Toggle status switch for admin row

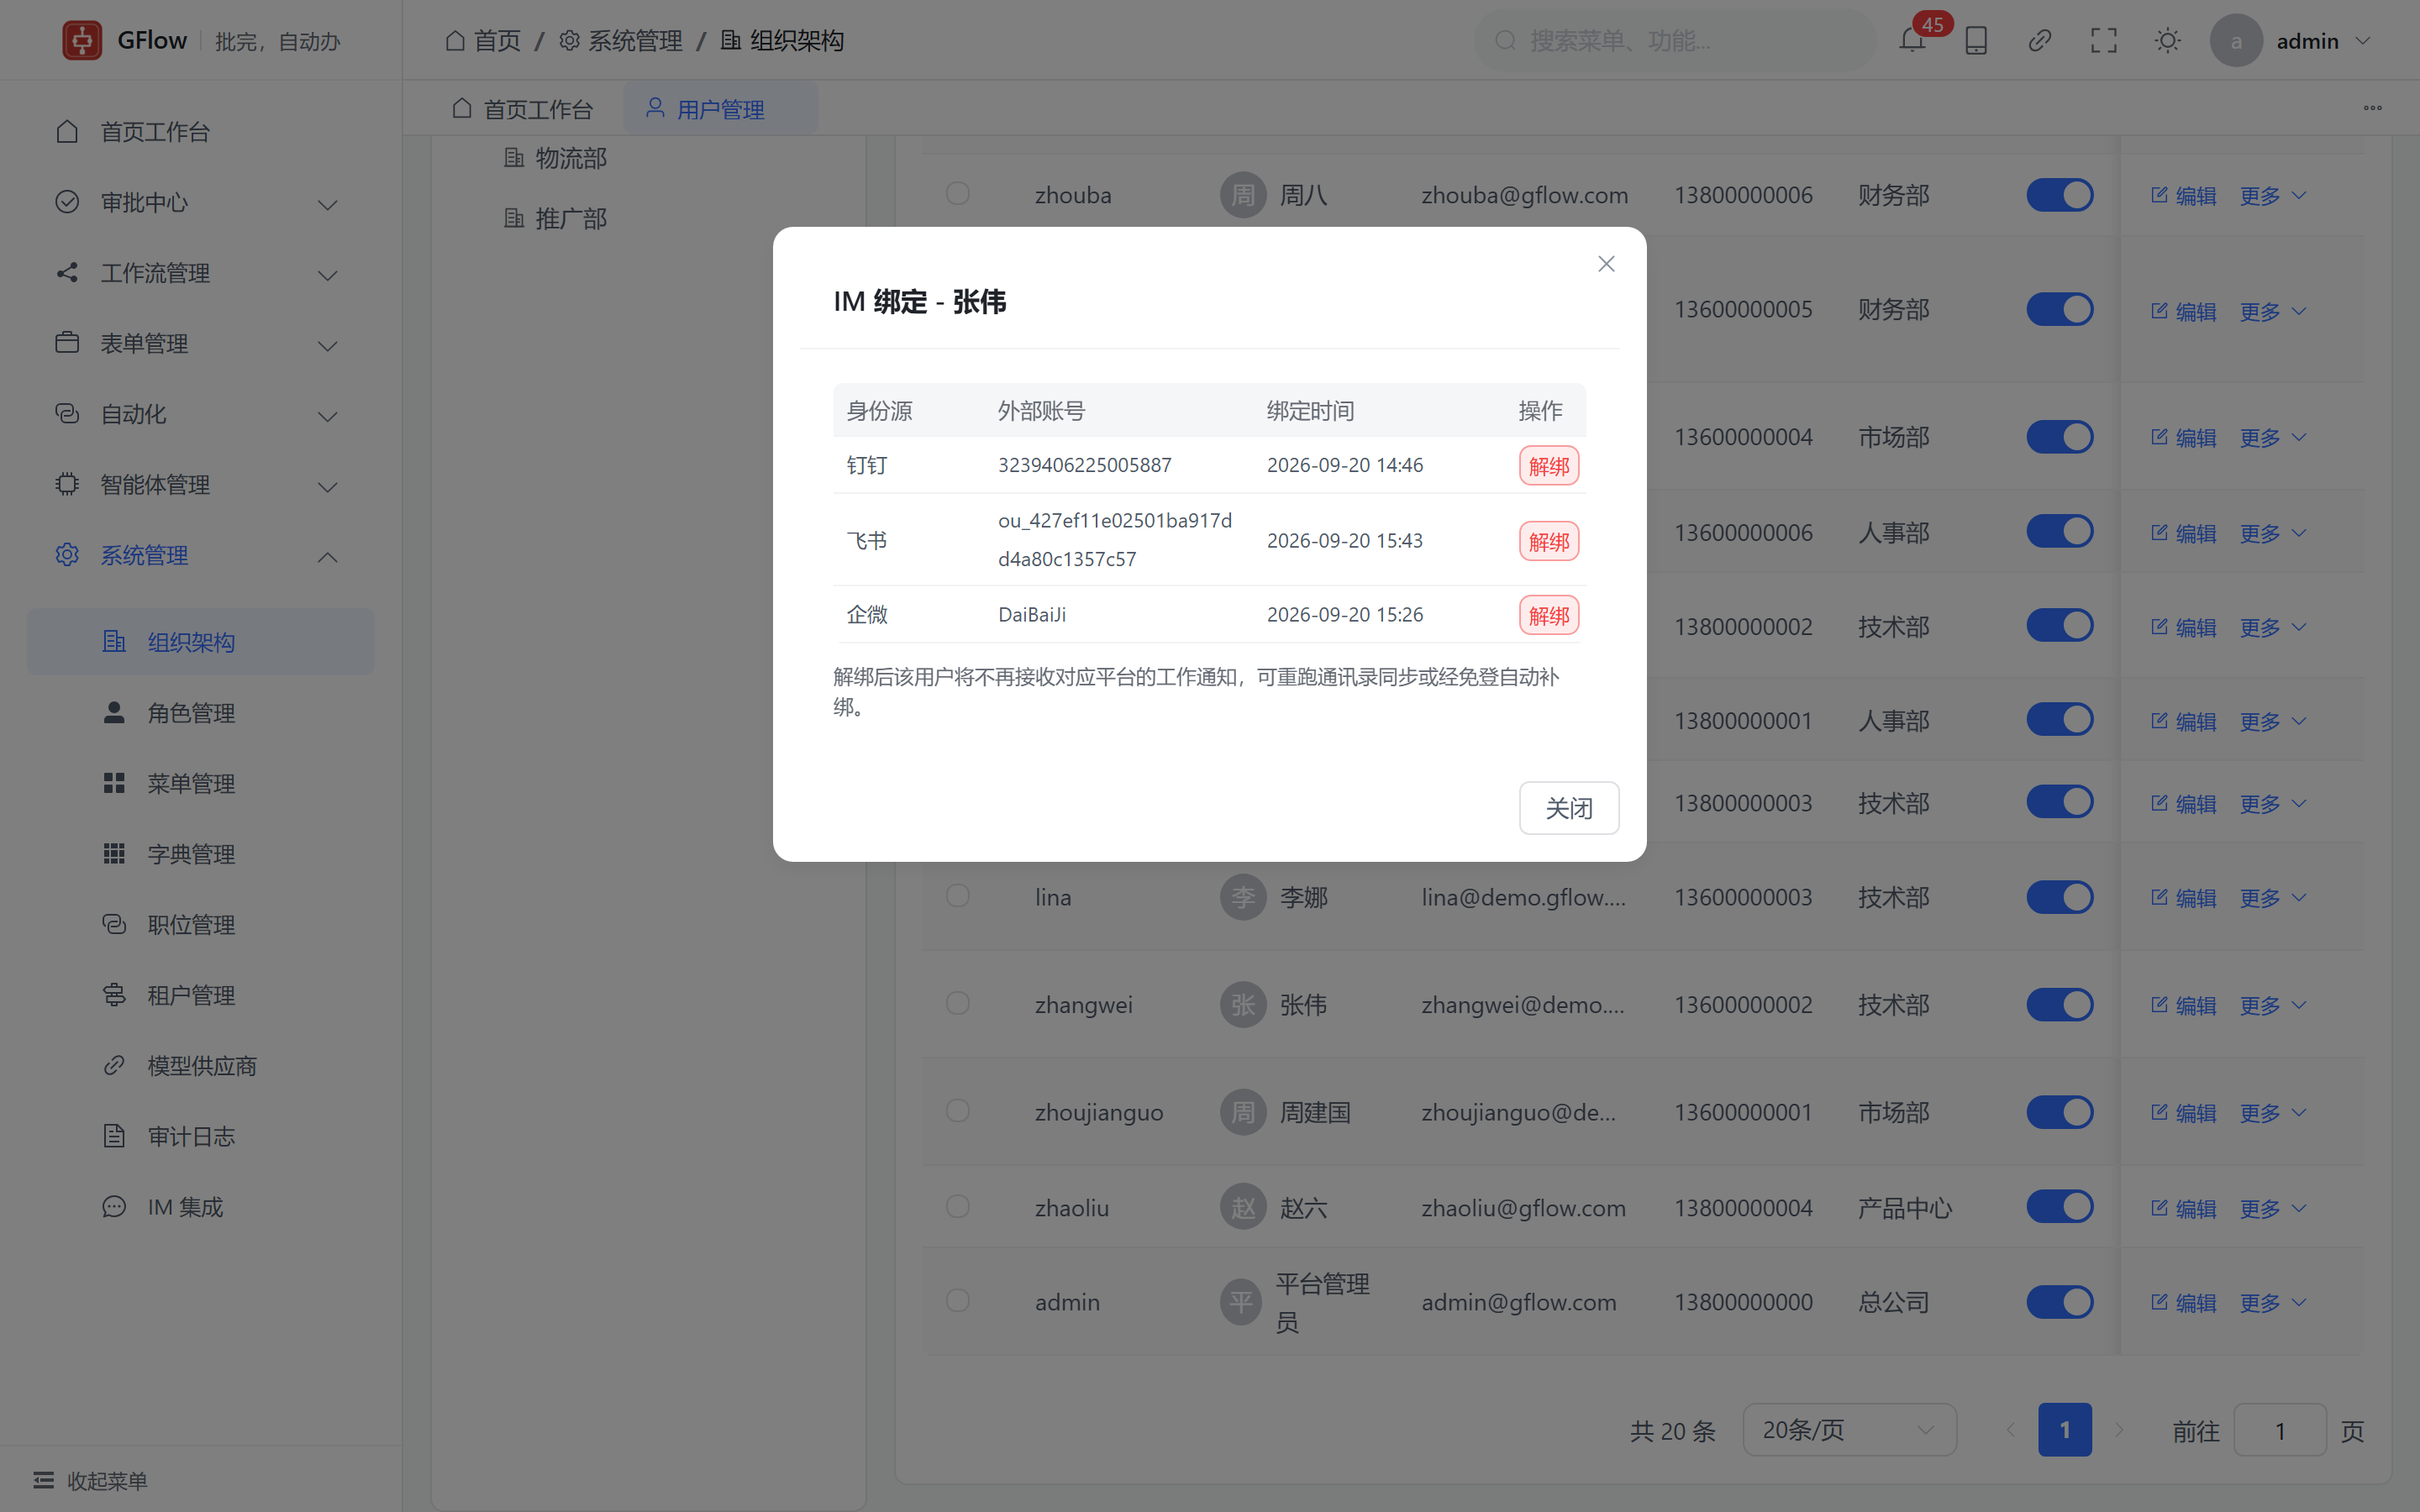[x=2060, y=1302]
